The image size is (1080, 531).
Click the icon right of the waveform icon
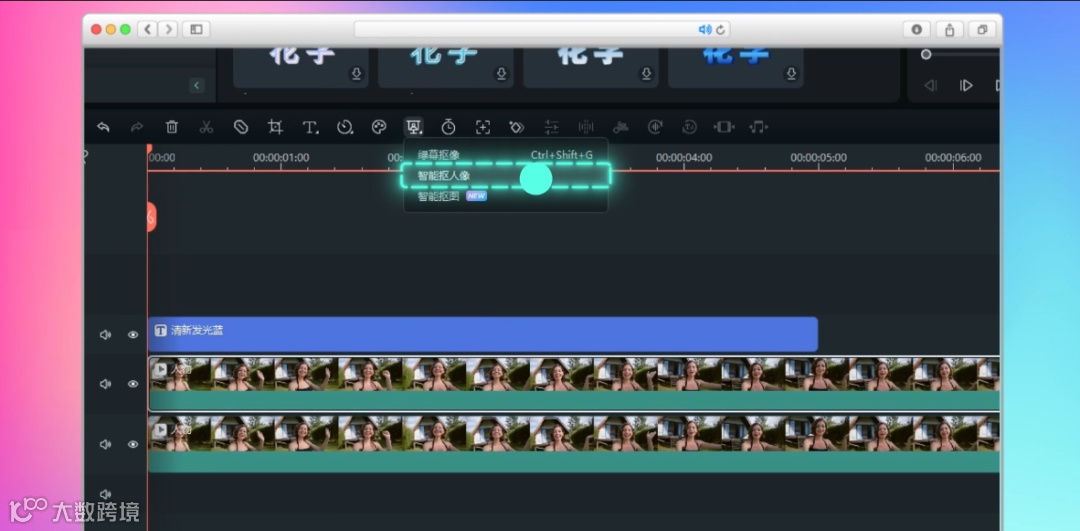point(621,127)
